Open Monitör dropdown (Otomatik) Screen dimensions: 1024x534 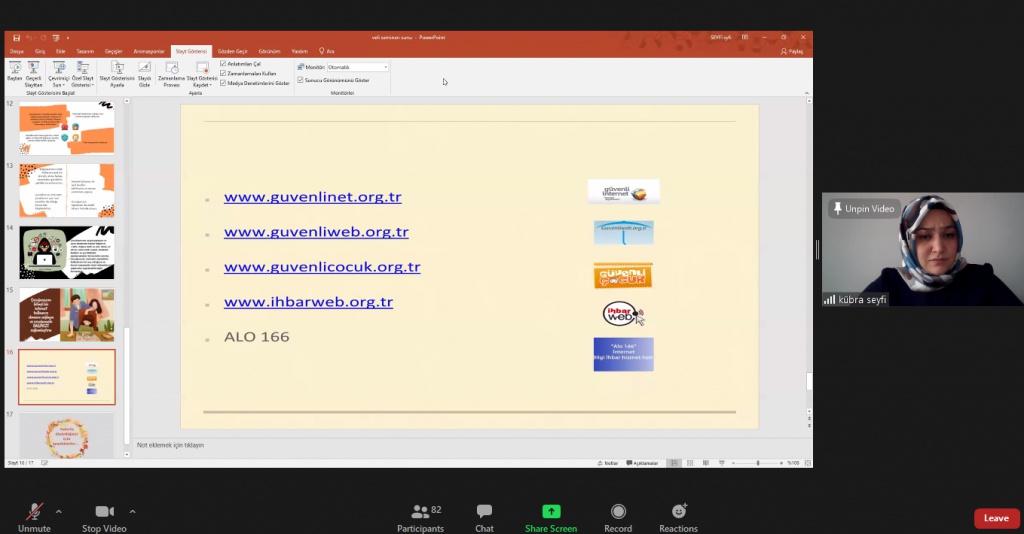tap(358, 67)
